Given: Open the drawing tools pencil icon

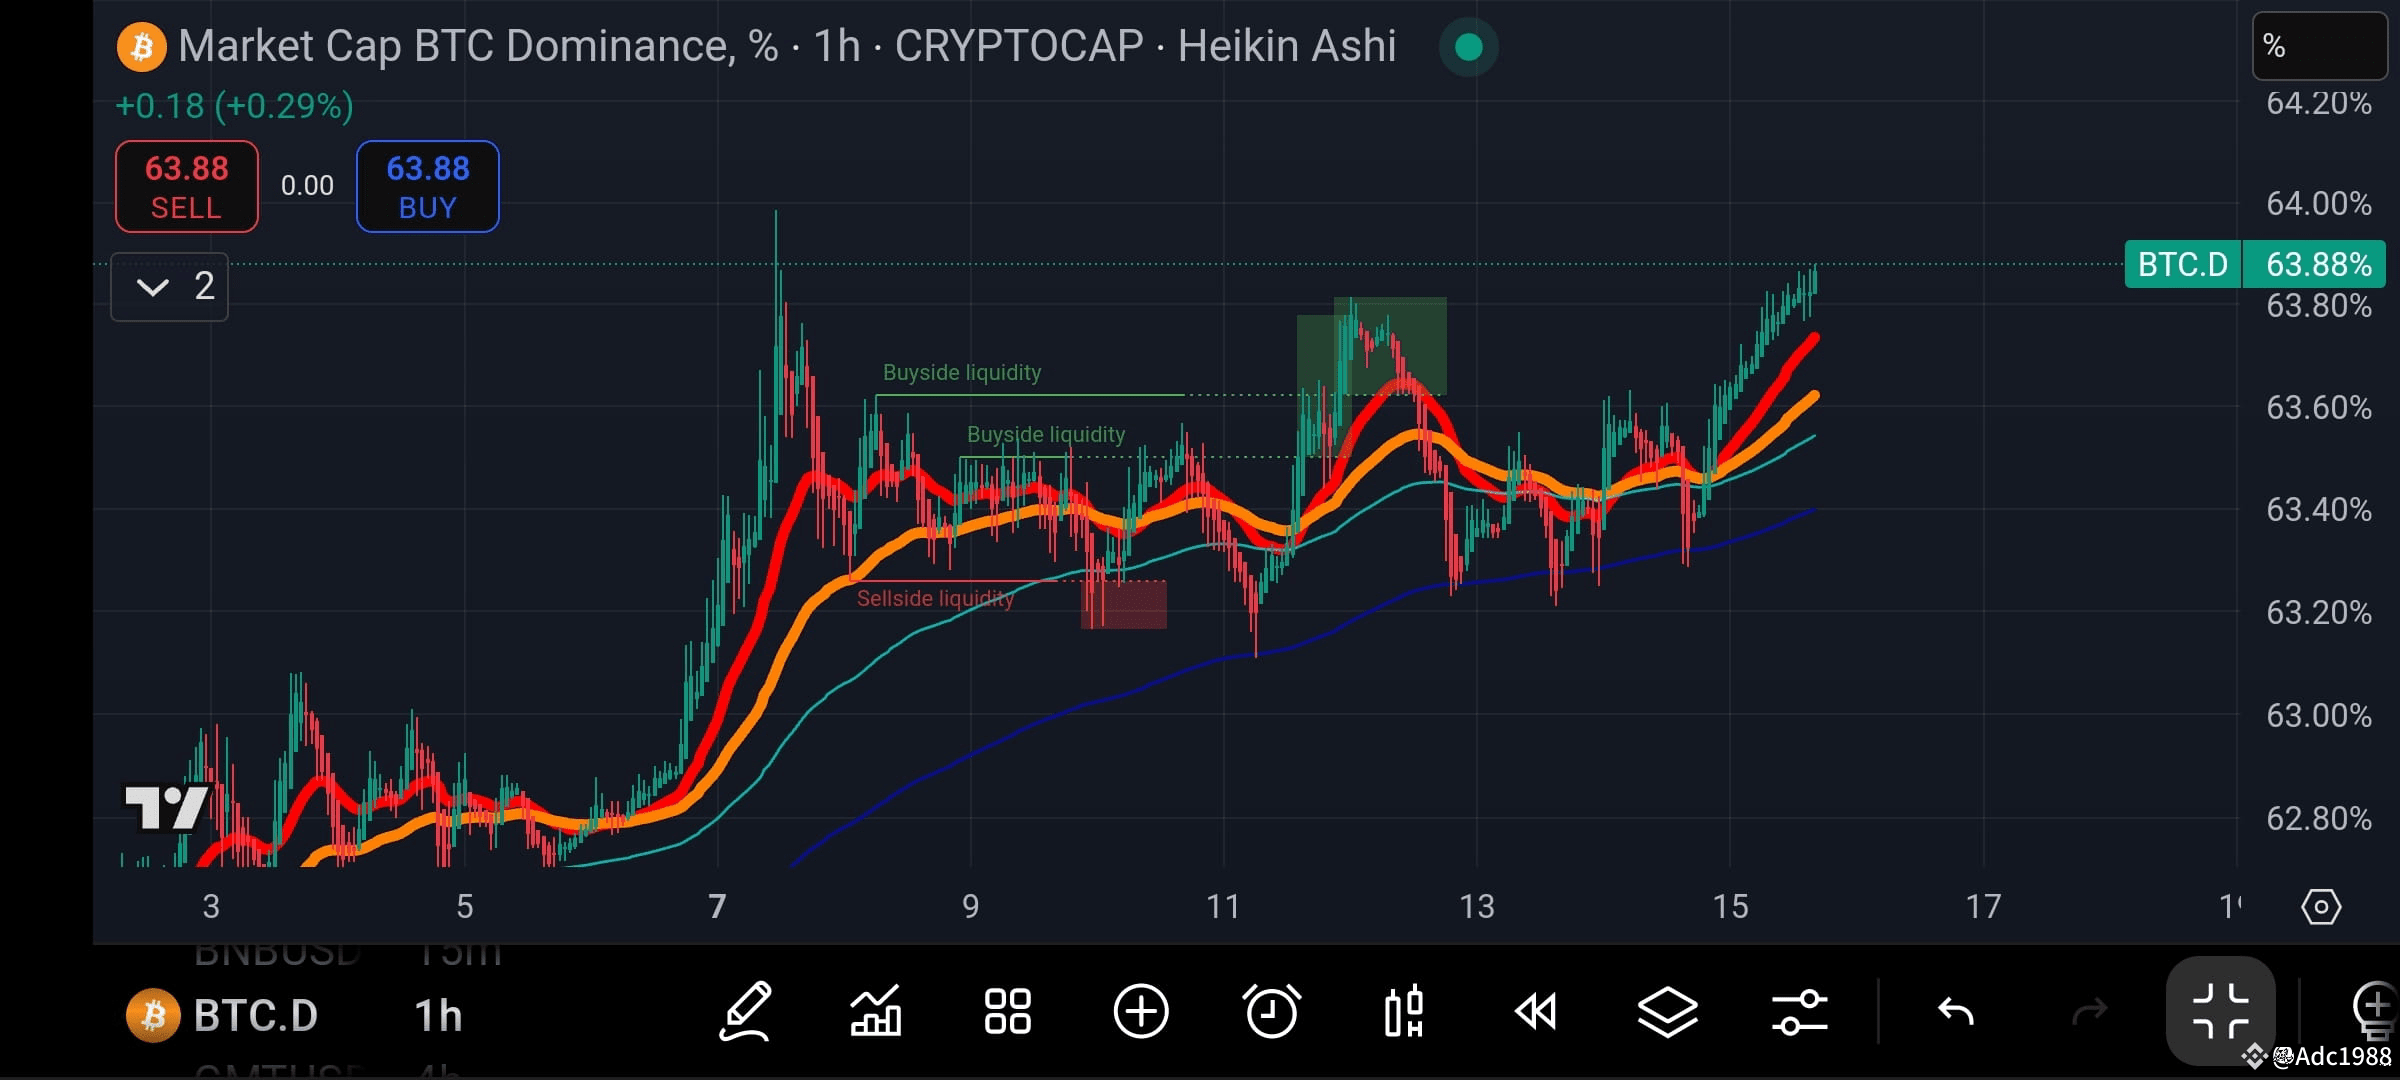Looking at the screenshot, I should pos(746,1011).
